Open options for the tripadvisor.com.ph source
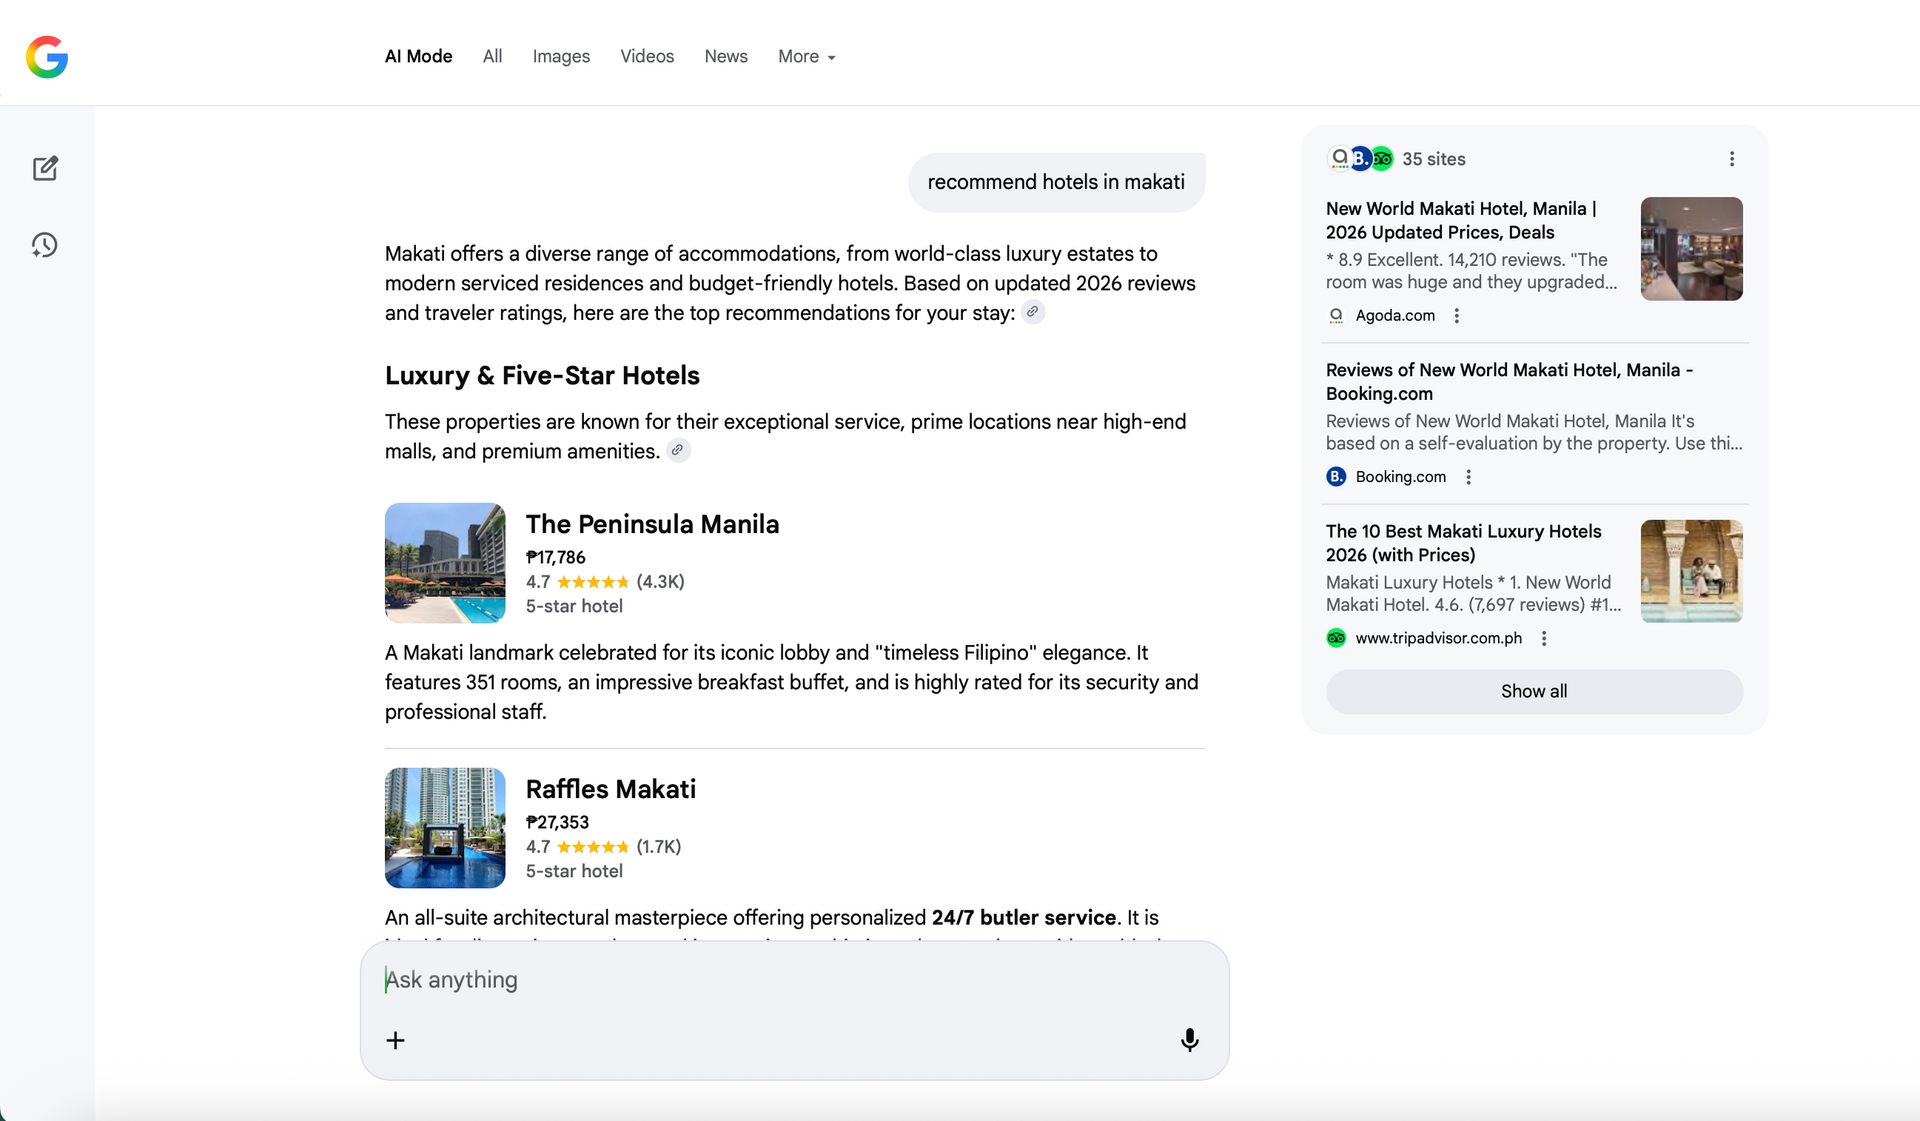The image size is (1920, 1121). [x=1544, y=638]
